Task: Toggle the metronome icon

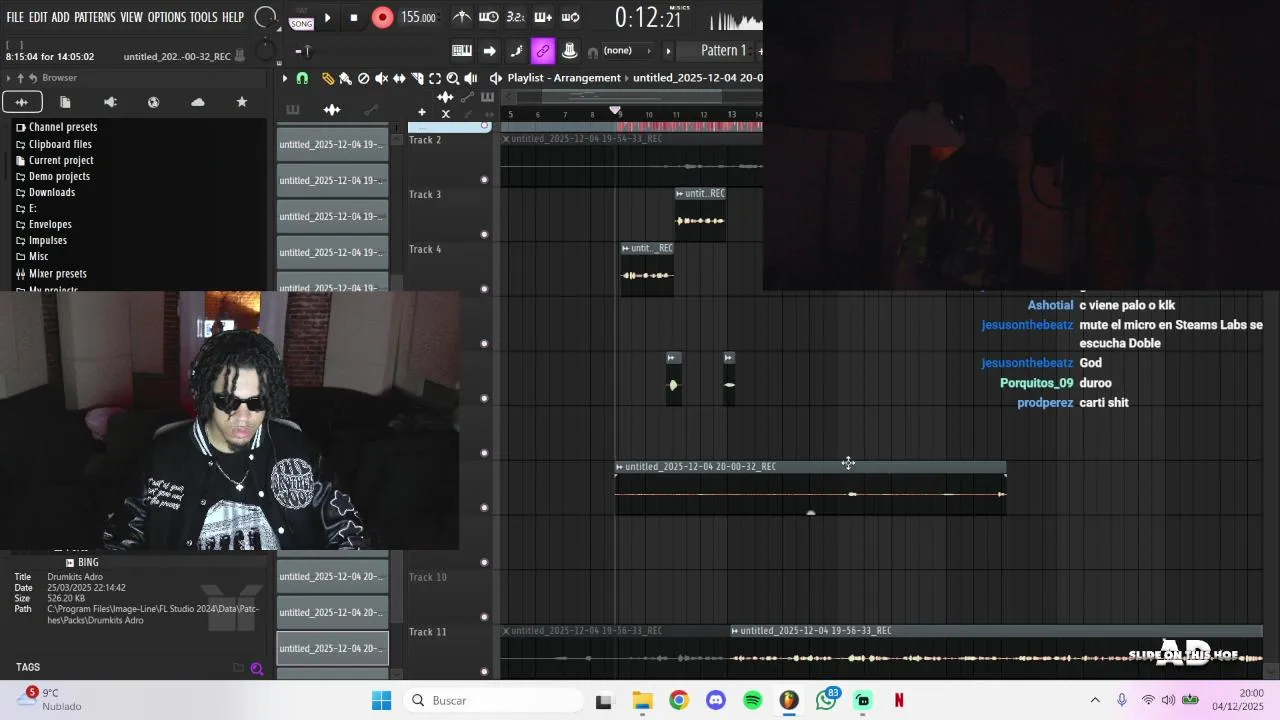Action: (462, 17)
